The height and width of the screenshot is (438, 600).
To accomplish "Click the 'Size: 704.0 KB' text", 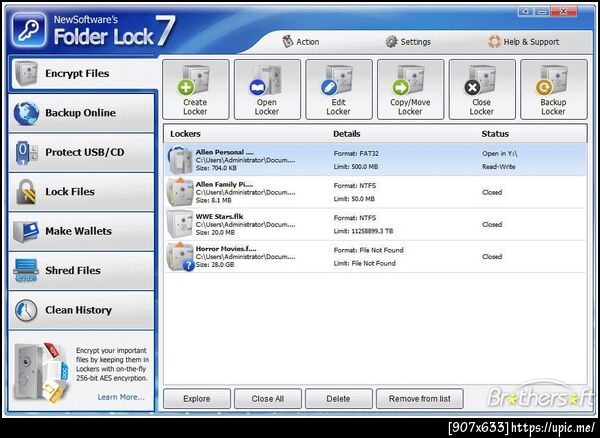I will (216, 168).
